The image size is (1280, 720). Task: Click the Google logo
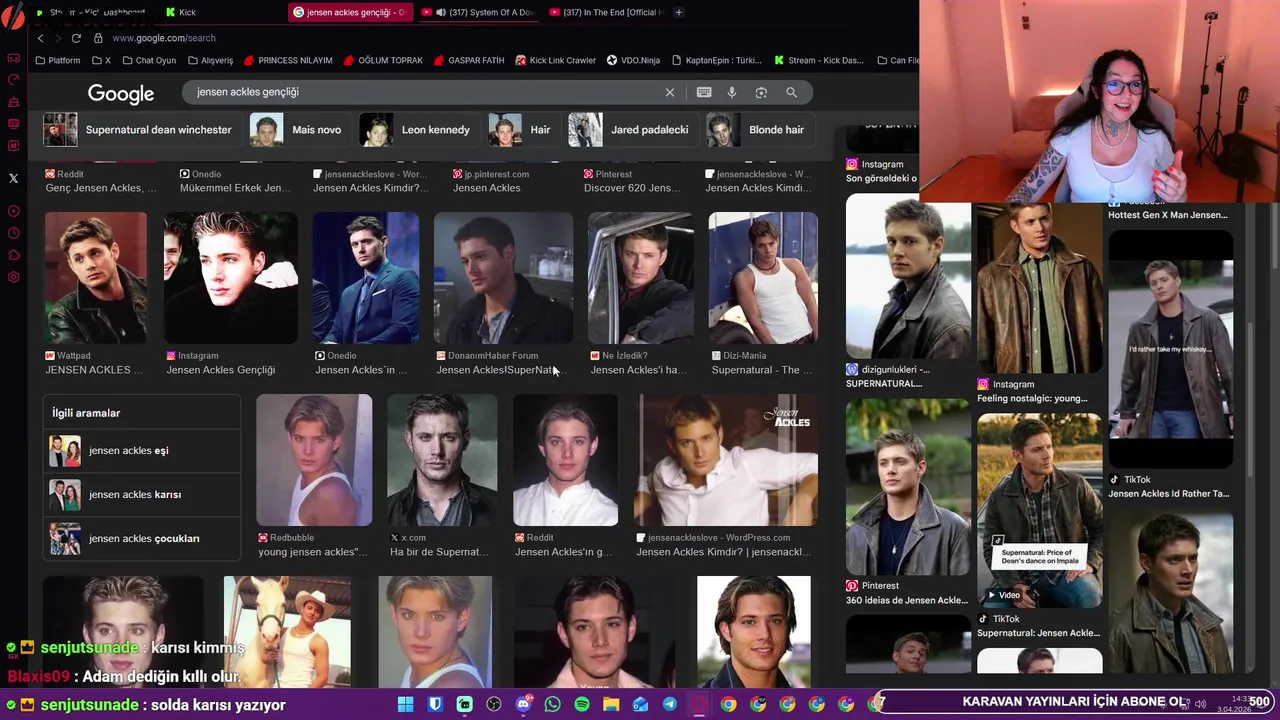(x=121, y=93)
